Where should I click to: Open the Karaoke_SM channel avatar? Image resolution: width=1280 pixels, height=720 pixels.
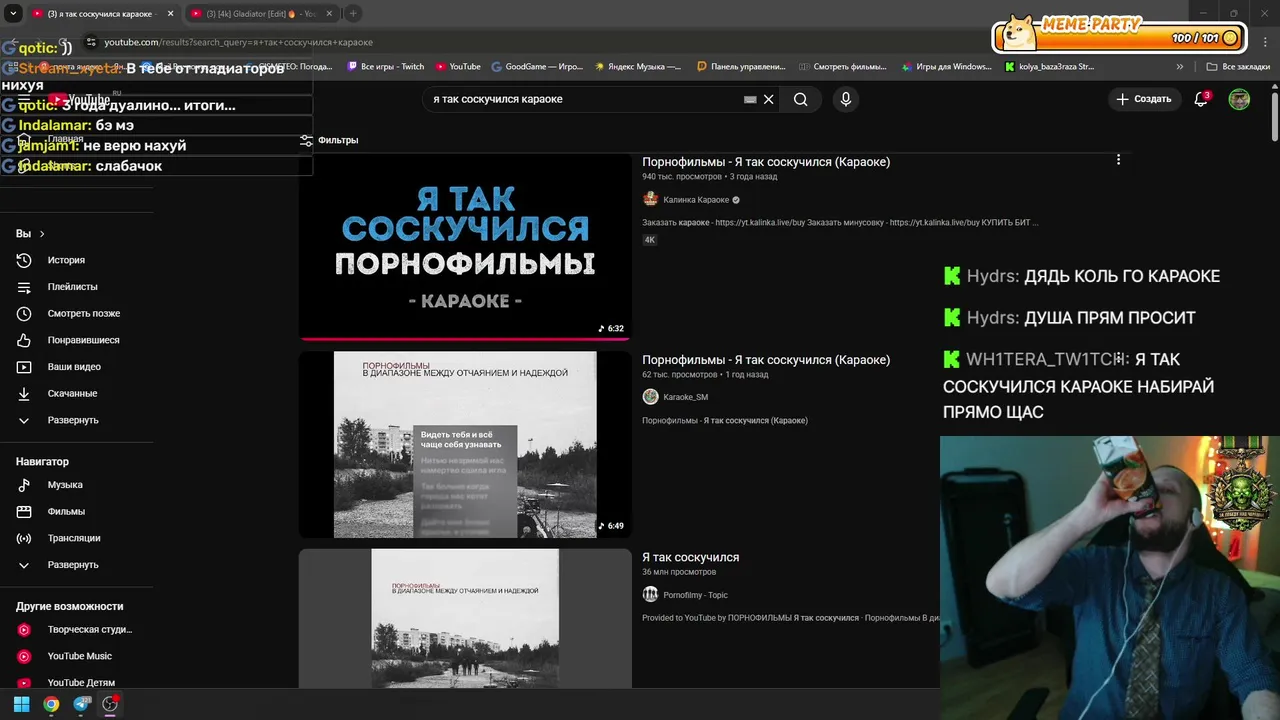[x=650, y=397]
